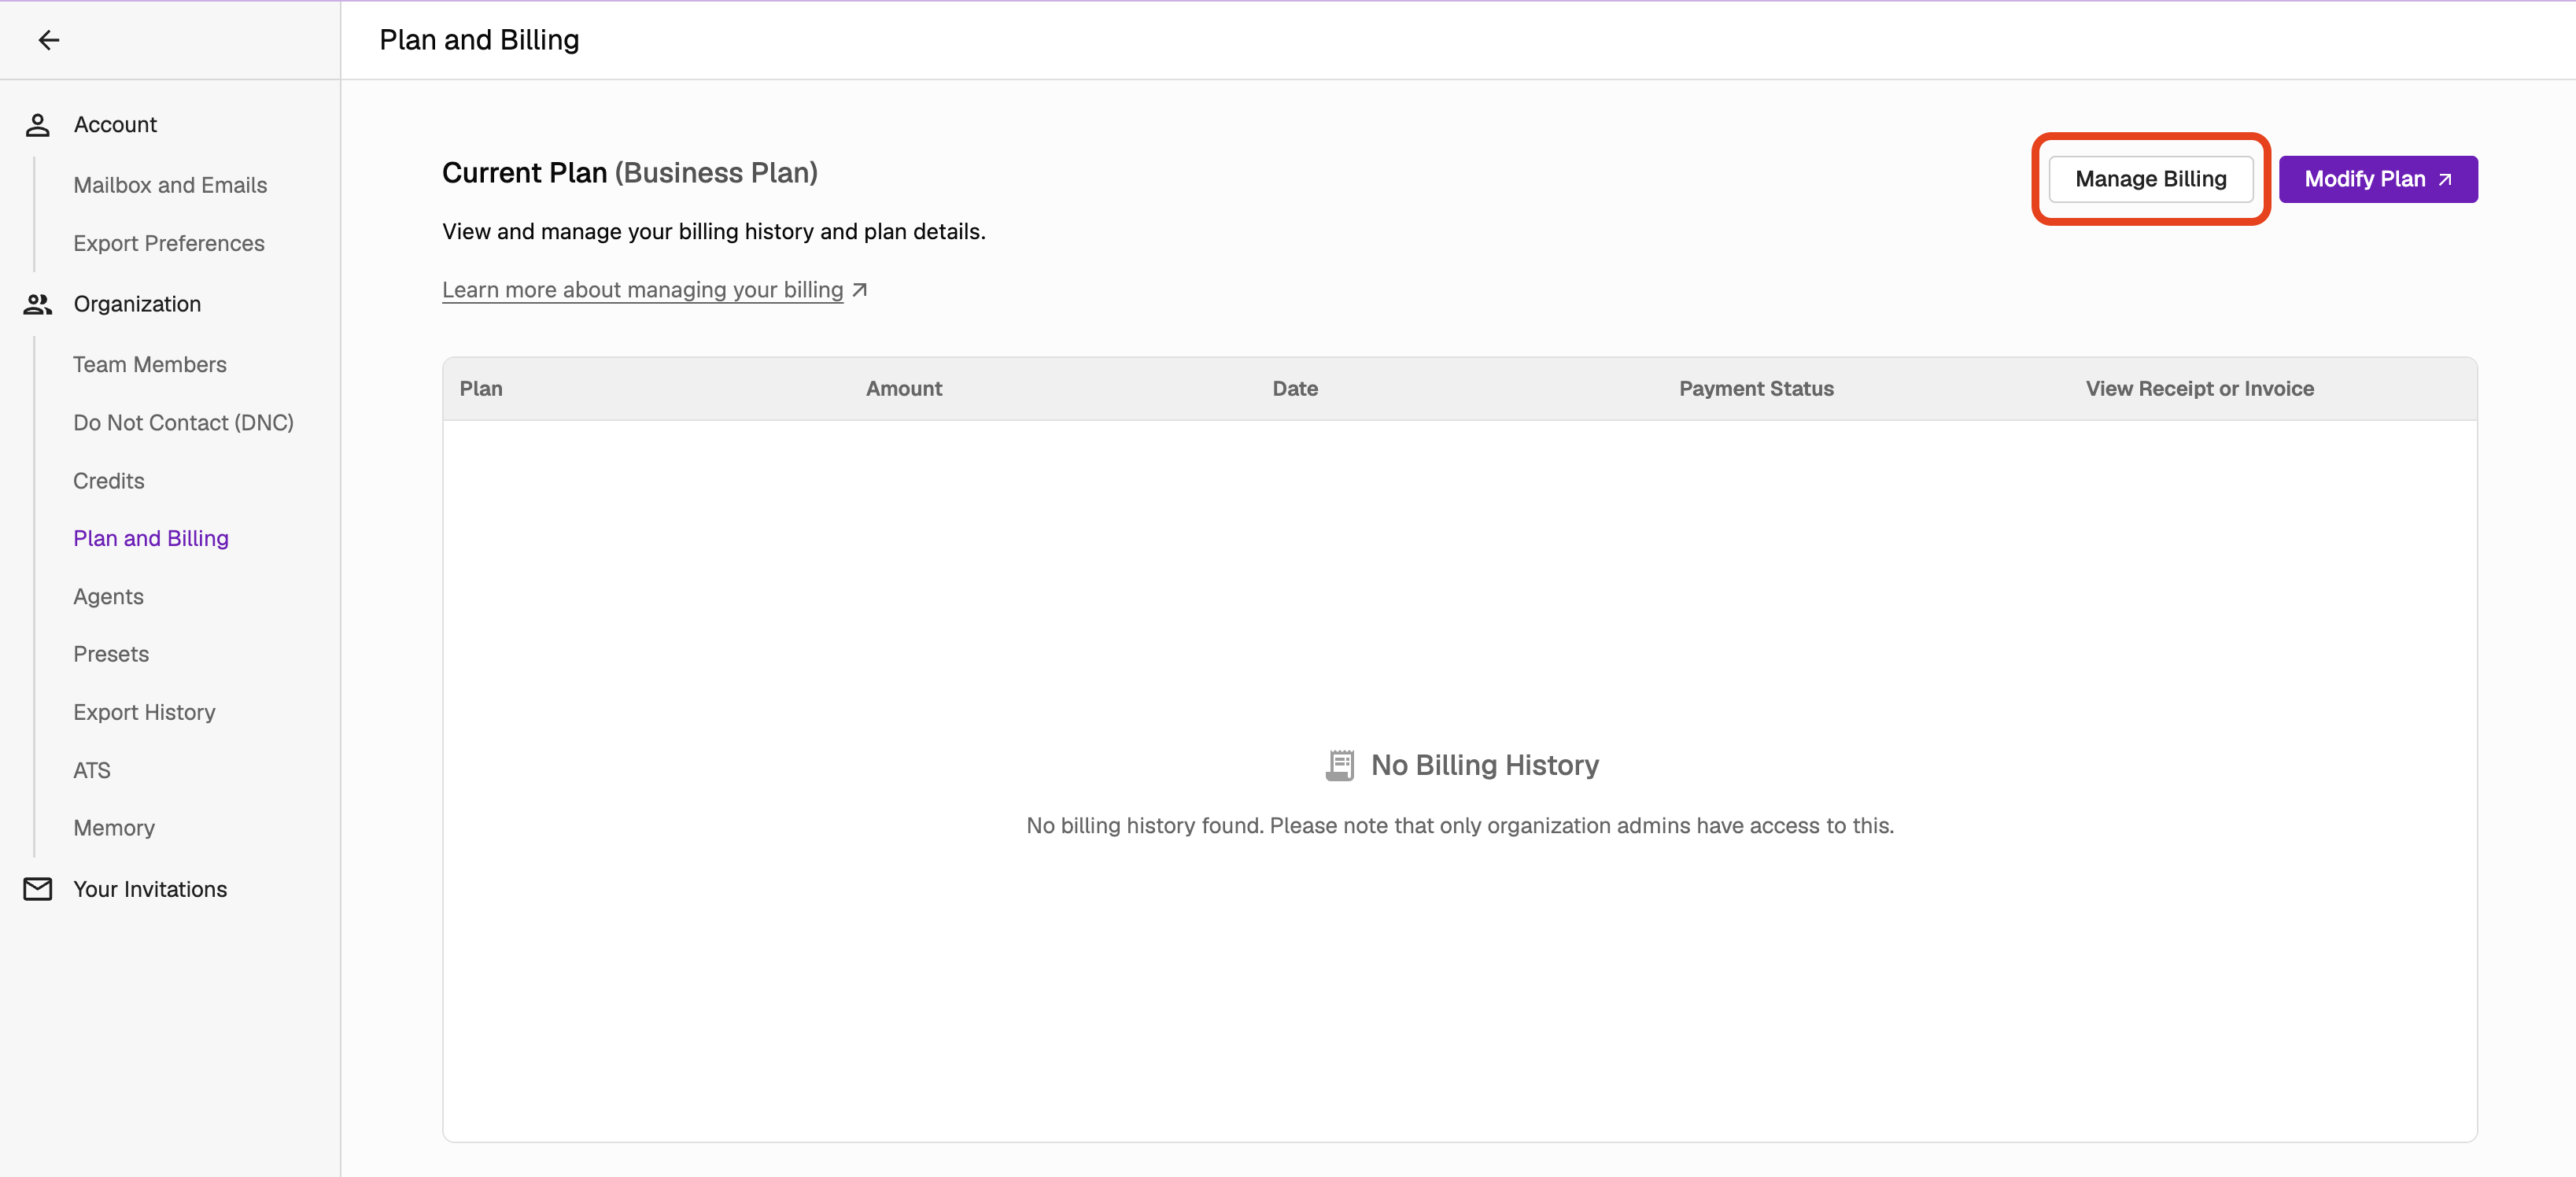Open Organization section
This screenshot has height=1177, width=2576.
(x=137, y=304)
